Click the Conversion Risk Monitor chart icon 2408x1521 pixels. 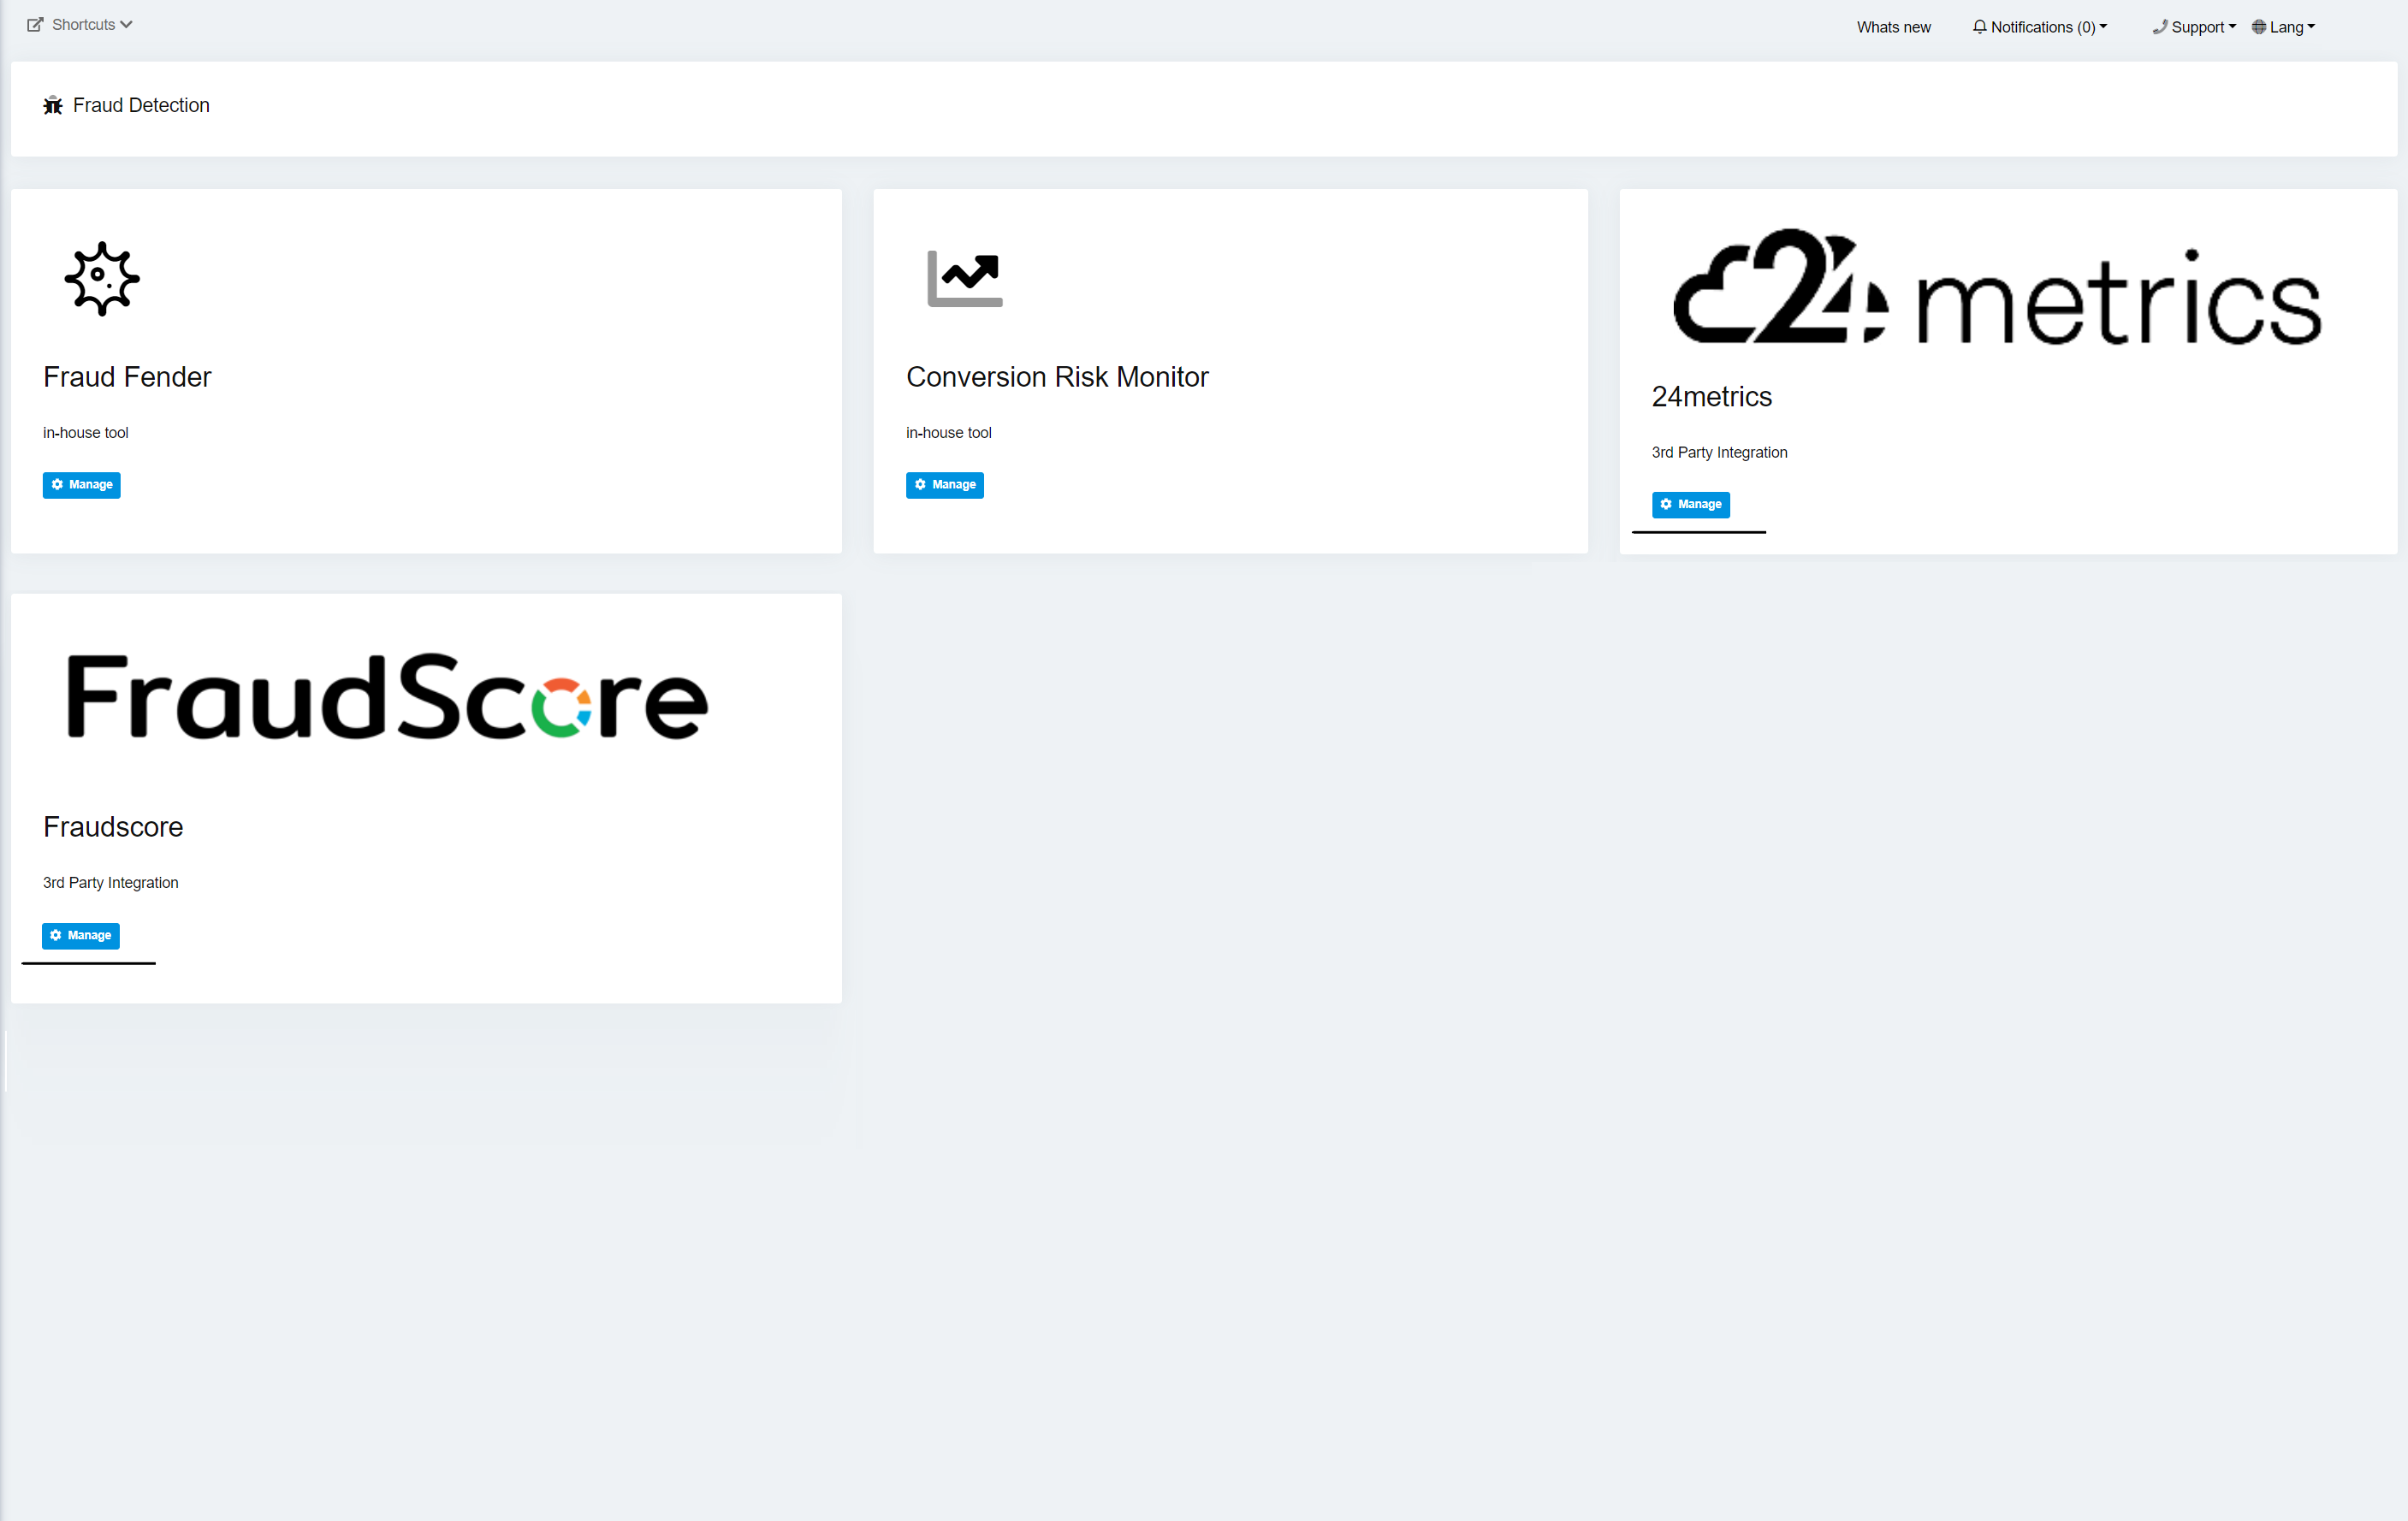964,279
